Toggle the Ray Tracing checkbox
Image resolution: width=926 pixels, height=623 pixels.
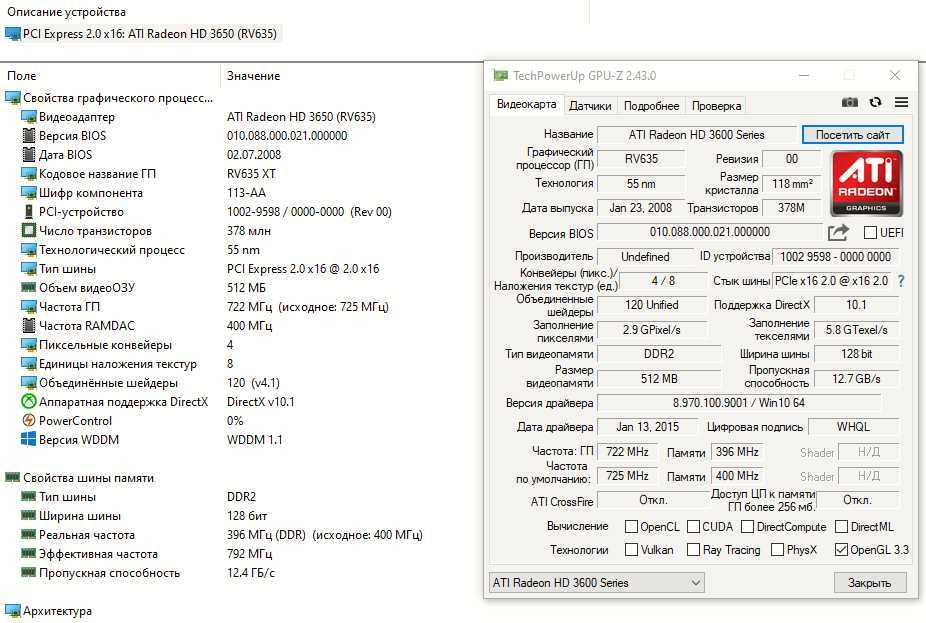pyautogui.click(x=693, y=550)
